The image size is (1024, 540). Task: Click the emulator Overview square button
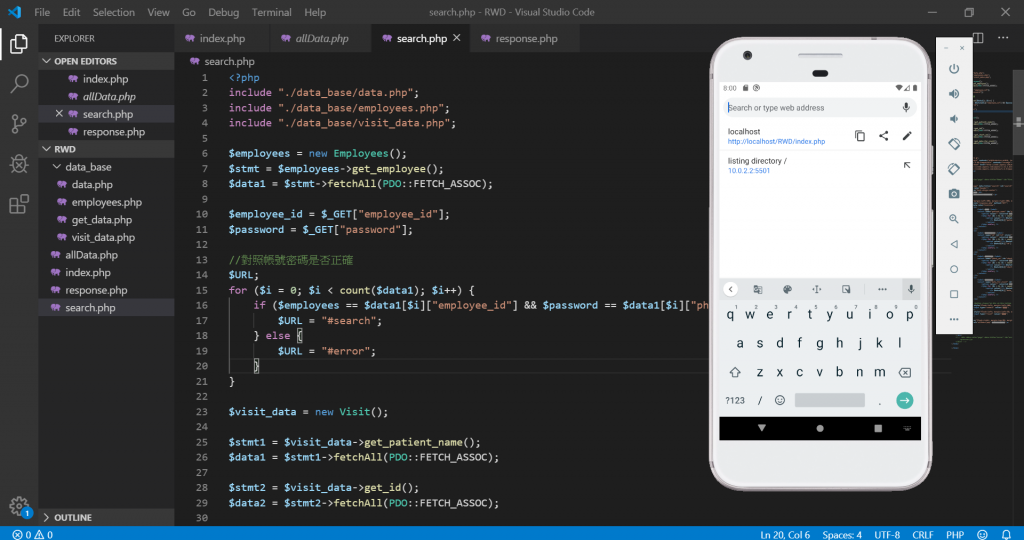(953, 294)
